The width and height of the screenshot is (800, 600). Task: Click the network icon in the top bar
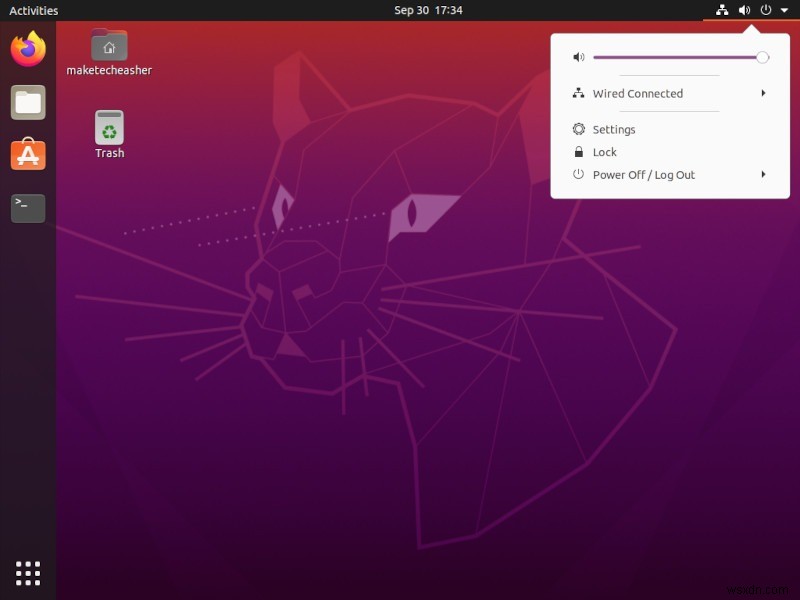[x=722, y=10]
